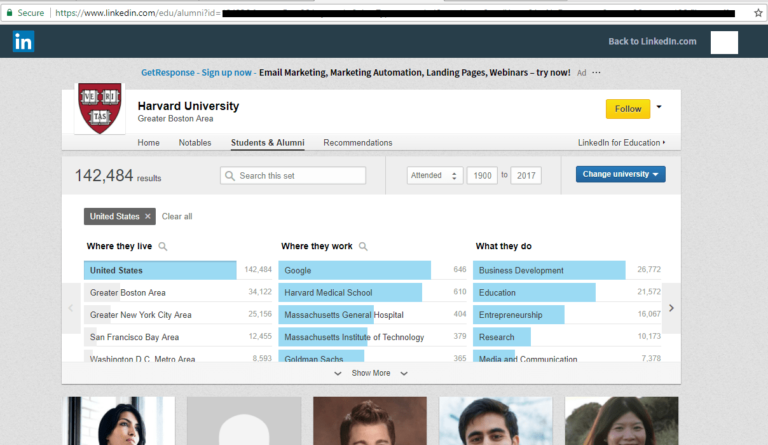The height and width of the screenshot is (445, 768).
Task: Open placeholder silhouette alumni profile card
Action: coord(244,421)
